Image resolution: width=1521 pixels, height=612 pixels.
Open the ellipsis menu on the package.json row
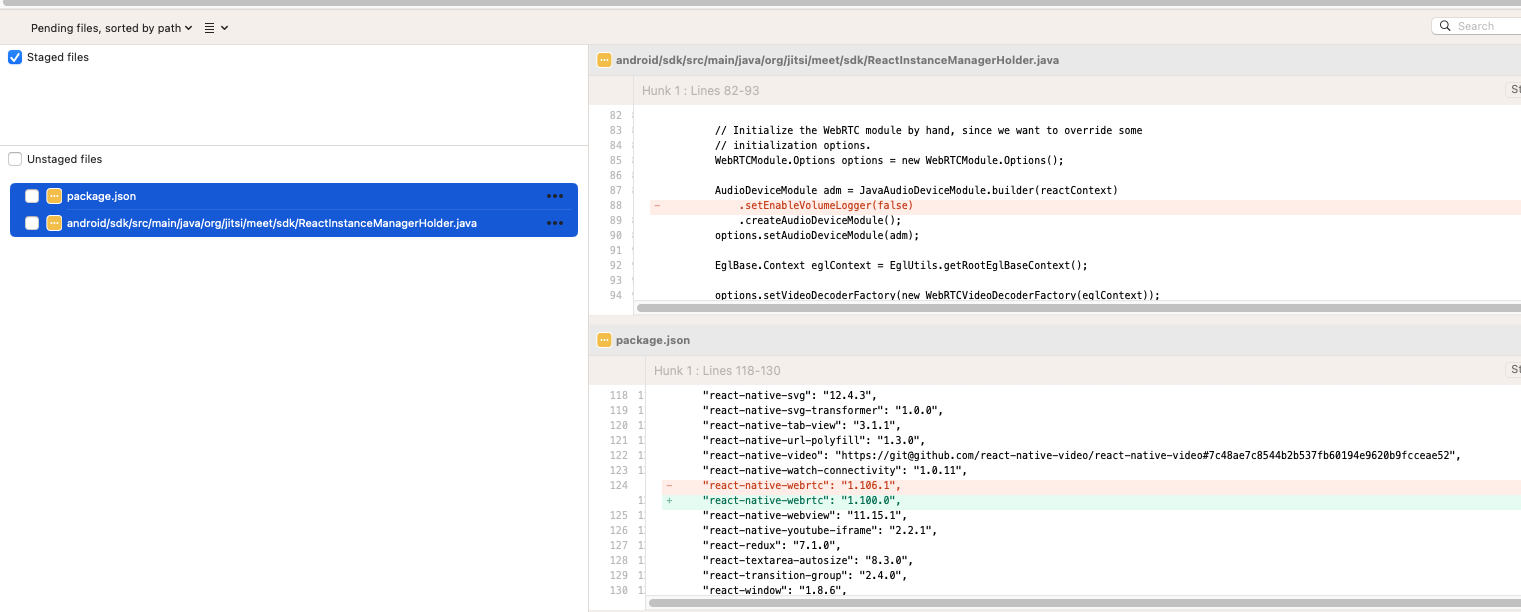(555, 196)
